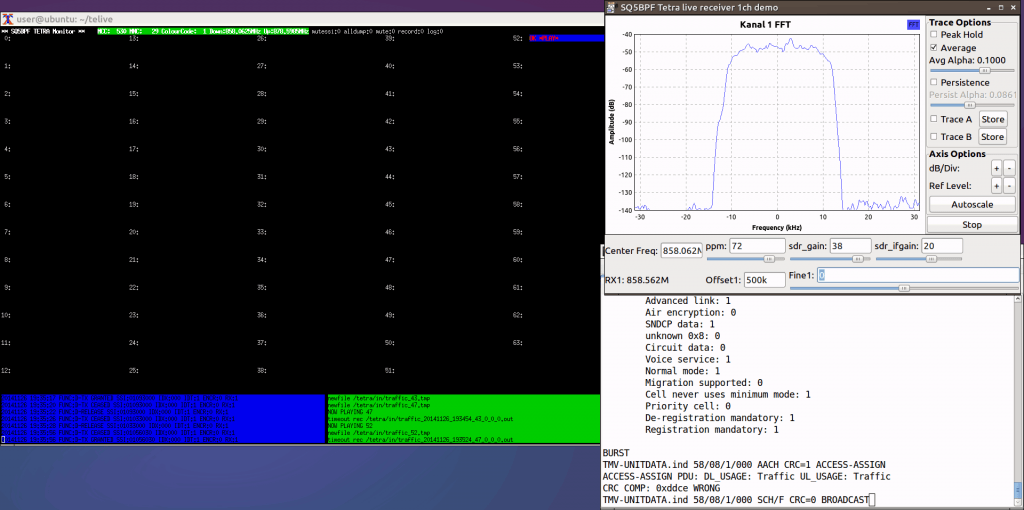Click the 'SNDCP data: 1' terminal line
The height and width of the screenshot is (510, 1024).
pos(680,325)
